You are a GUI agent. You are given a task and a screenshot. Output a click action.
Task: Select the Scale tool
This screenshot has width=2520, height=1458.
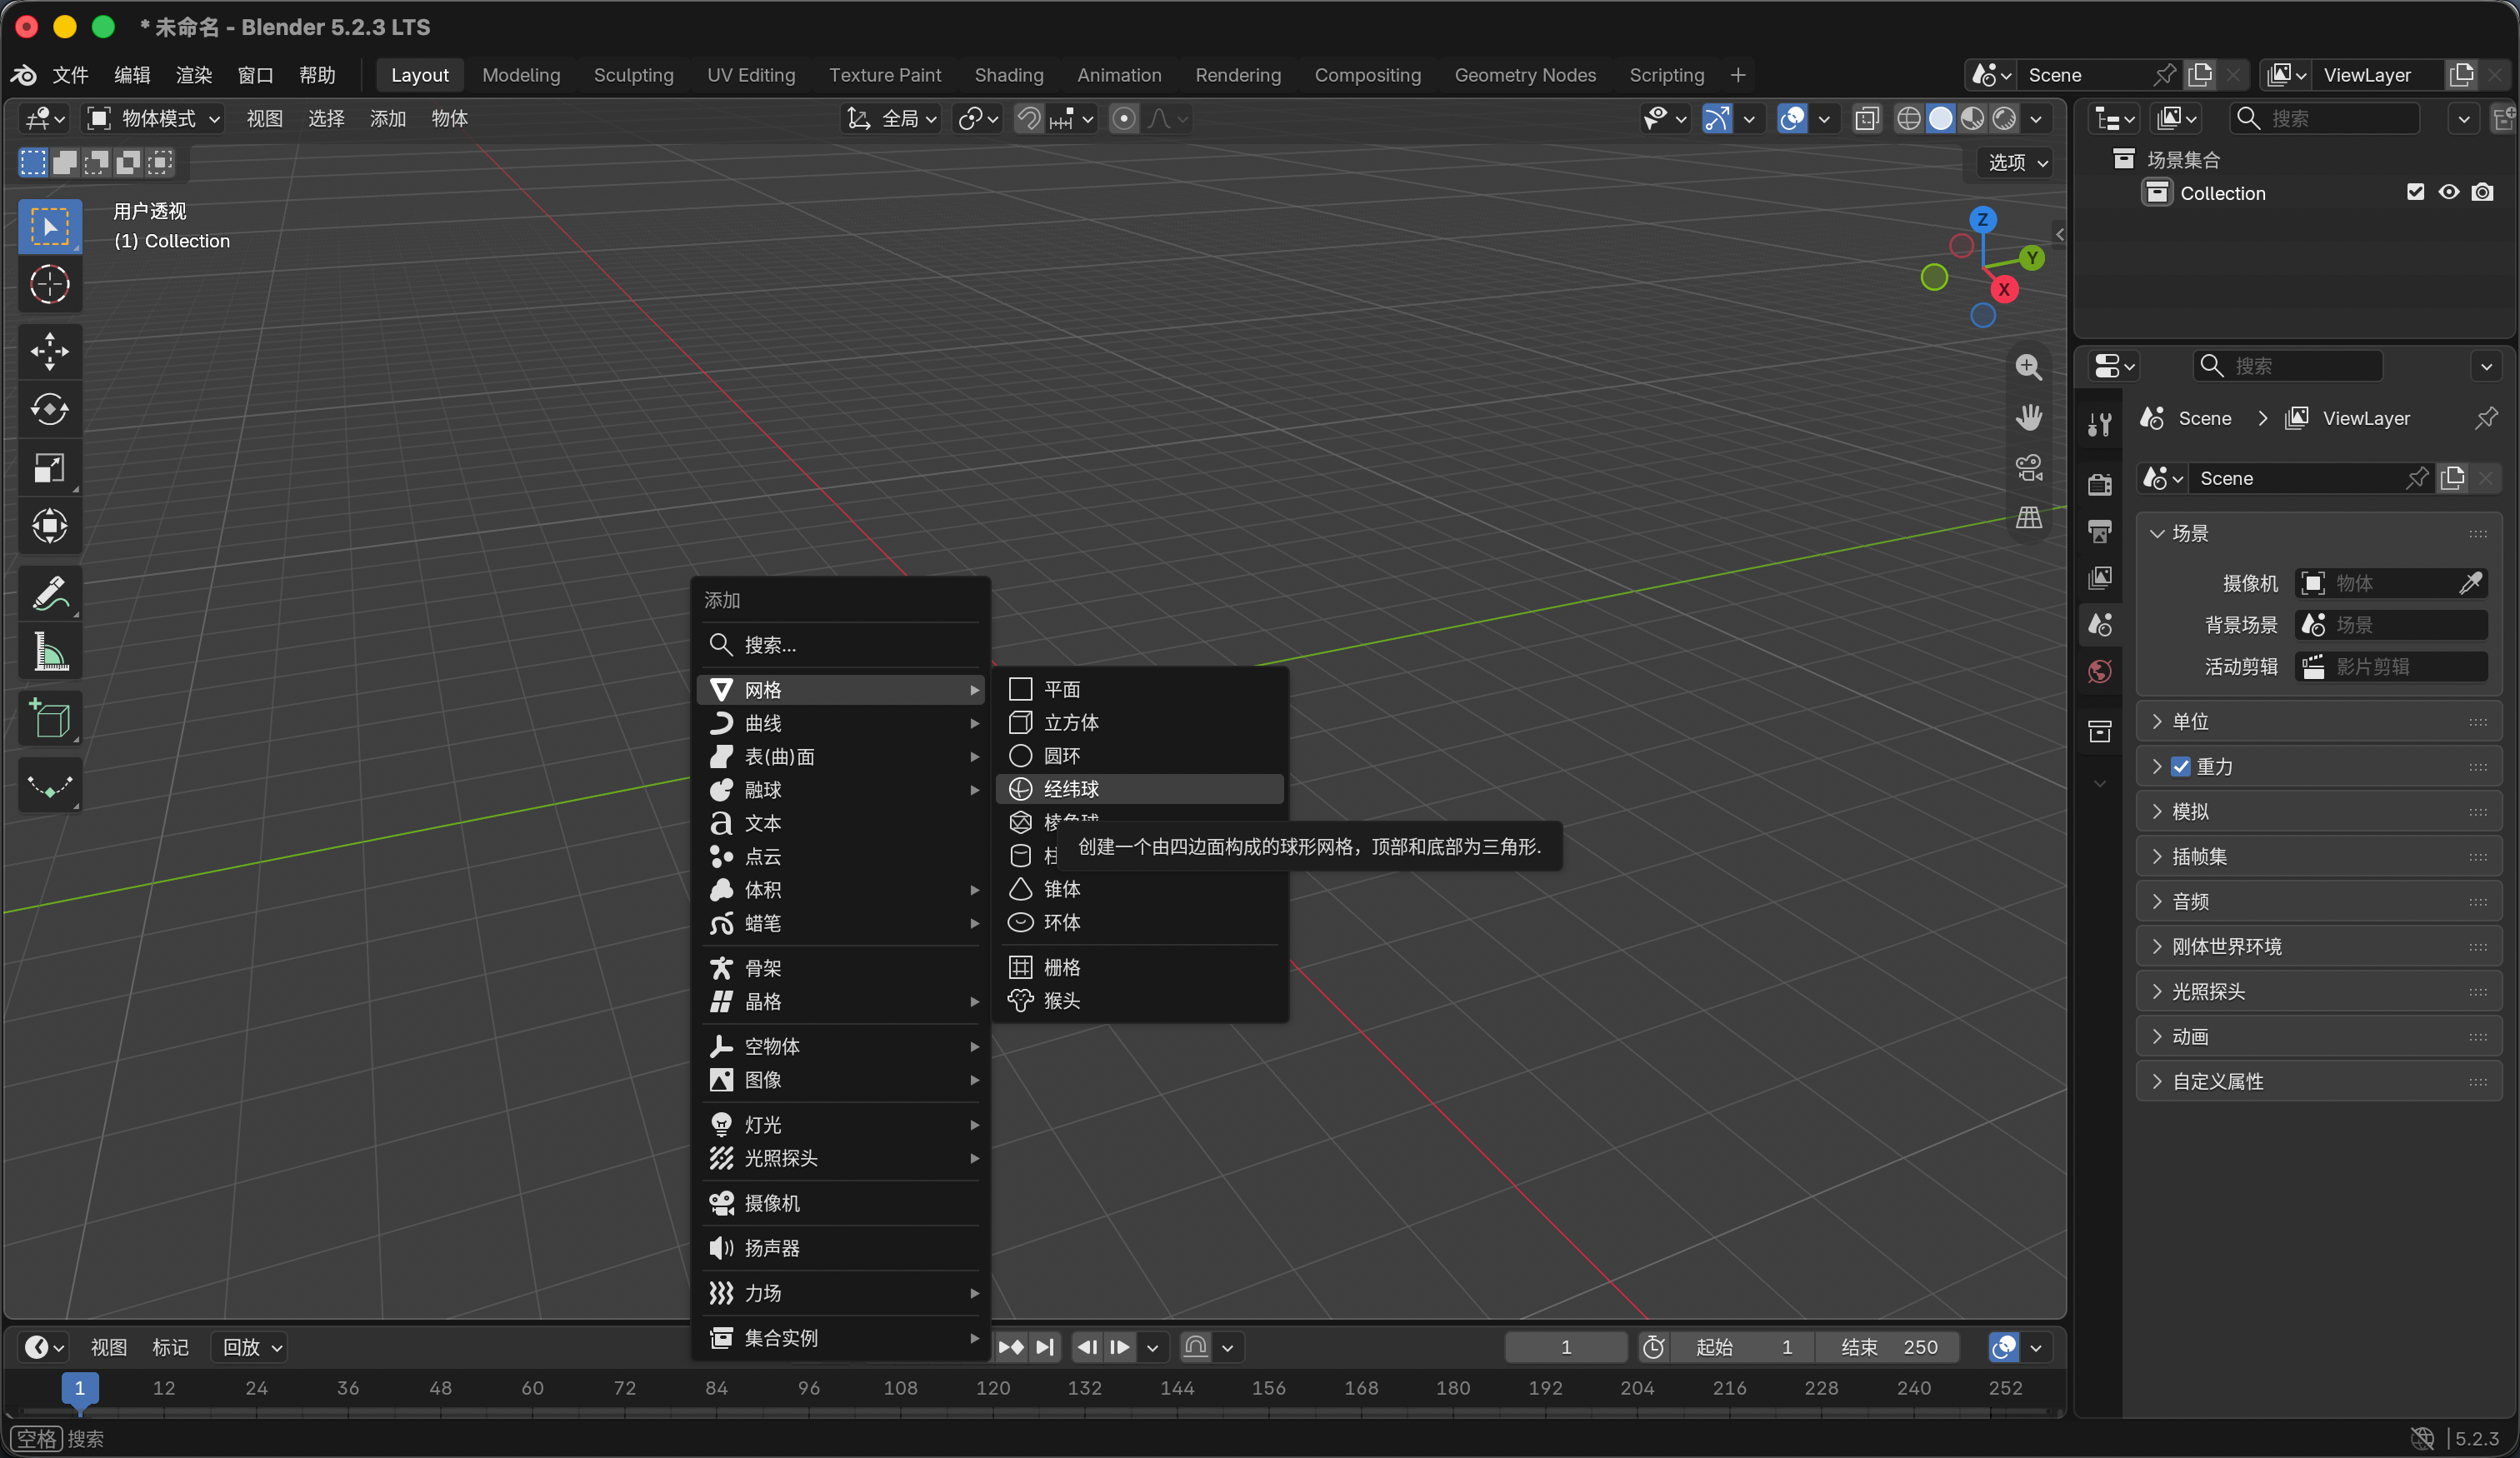(49, 468)
